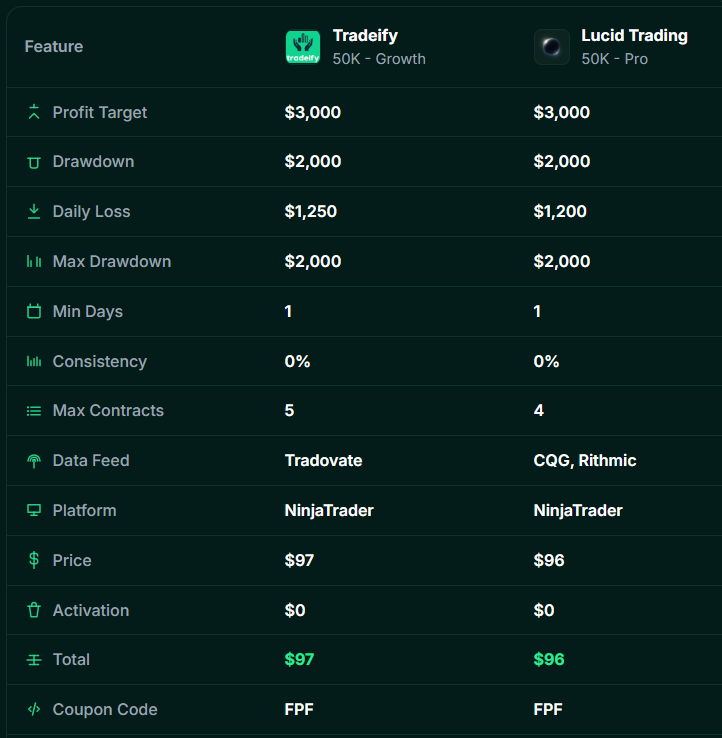Screen dimensions: 722x738
Task: Select Lucid Trading's Max Drawdown $2,000 value
Action: 562,261
